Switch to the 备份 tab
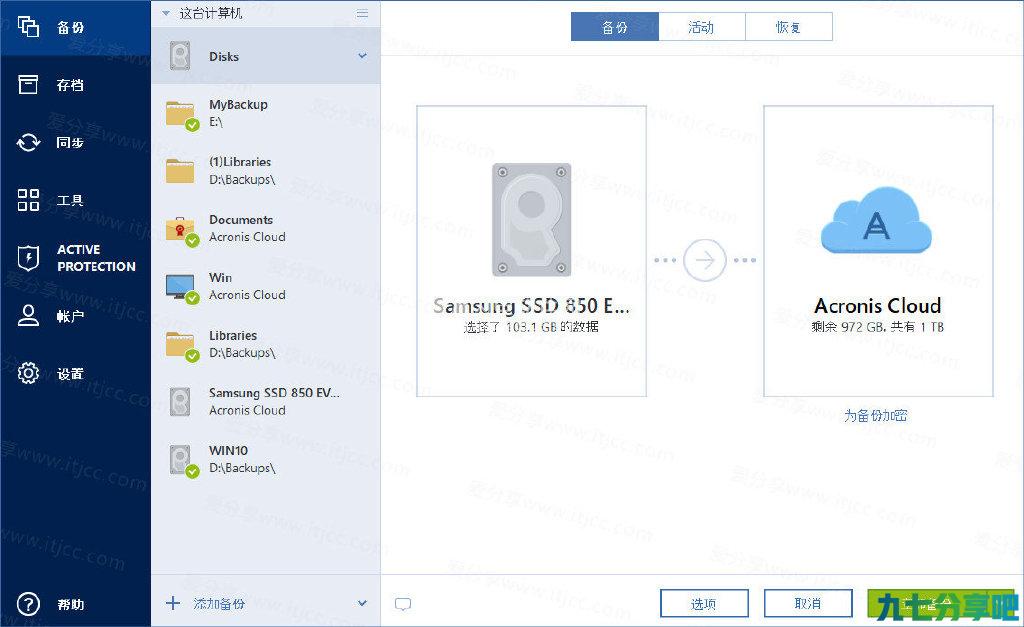This screenshot has width=1024, height=627. [615, 27]
